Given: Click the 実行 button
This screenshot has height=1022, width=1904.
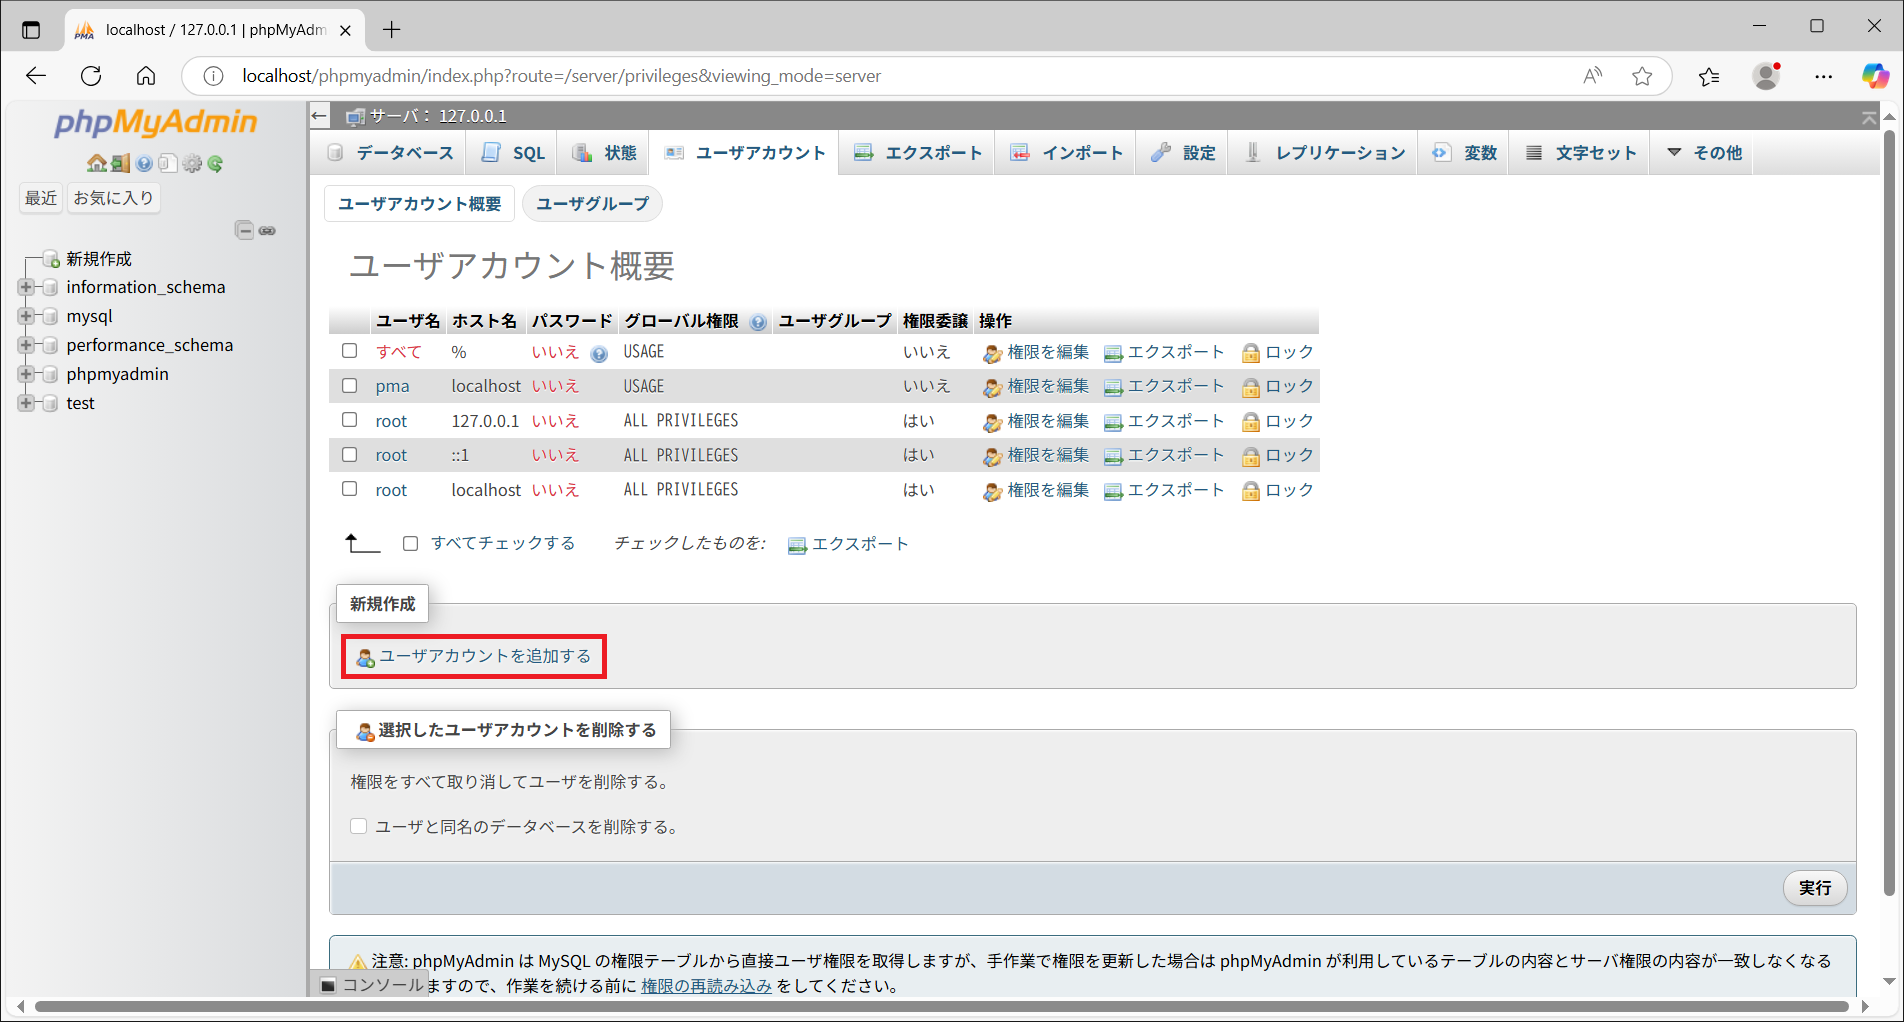Looking at the screenshot, I should click(x=1815, y=888).
